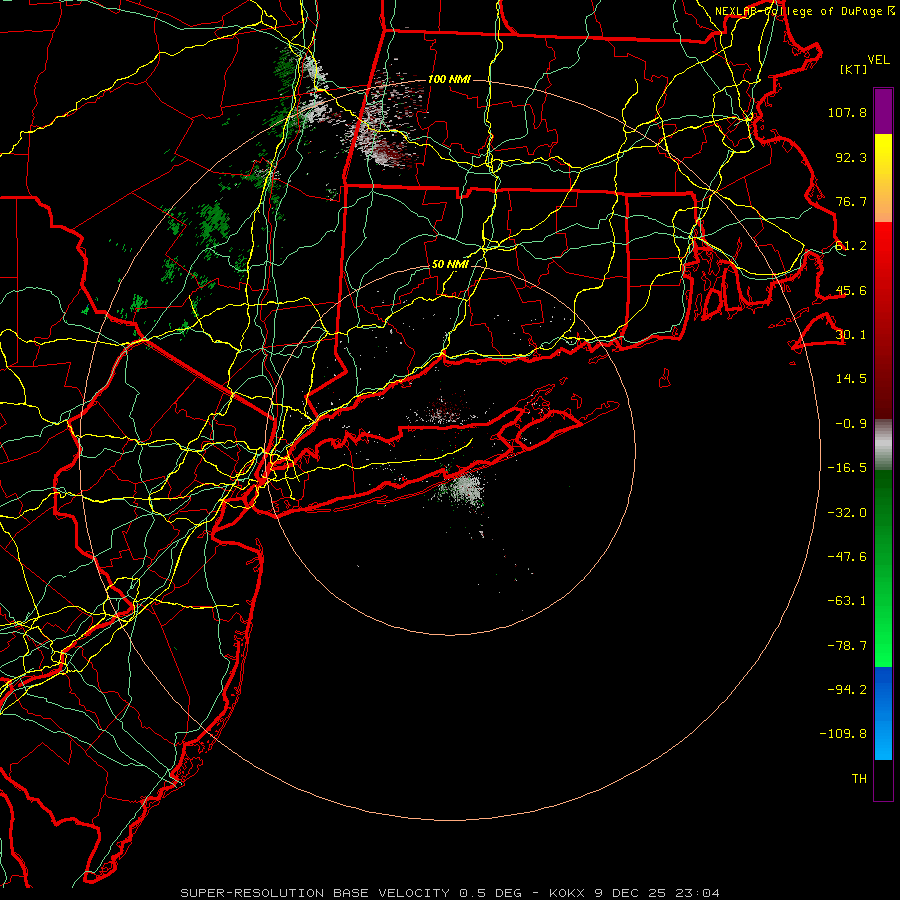Click the '100 NMI' range ring label
Image resolution: width=900 pixels, height=900 pixels.
pyautogui.click(x=449, y=79)
